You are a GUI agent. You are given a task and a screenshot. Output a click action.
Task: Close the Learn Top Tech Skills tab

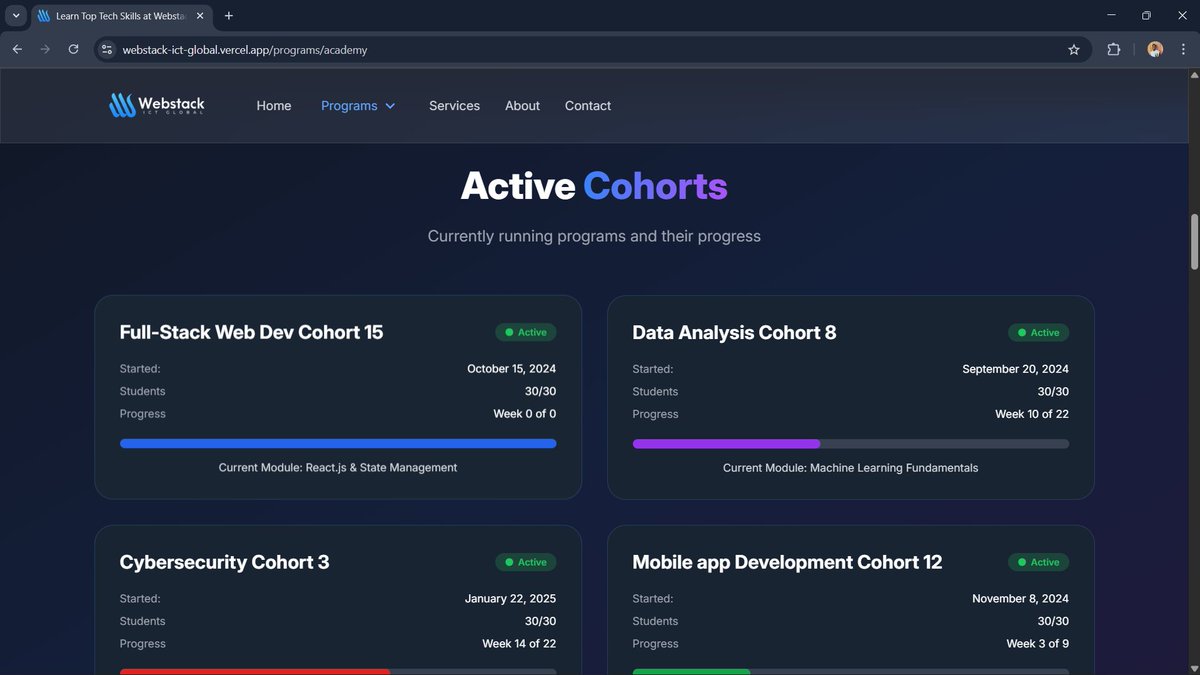[x=201, y=16]
